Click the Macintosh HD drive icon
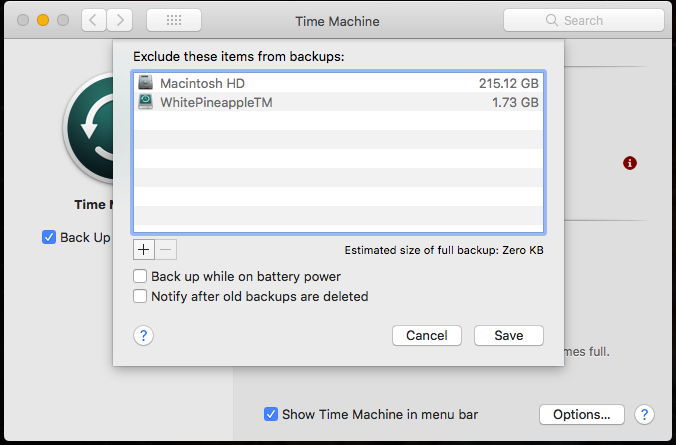This screenshot has width=676, height=445. tap(147, 83)
